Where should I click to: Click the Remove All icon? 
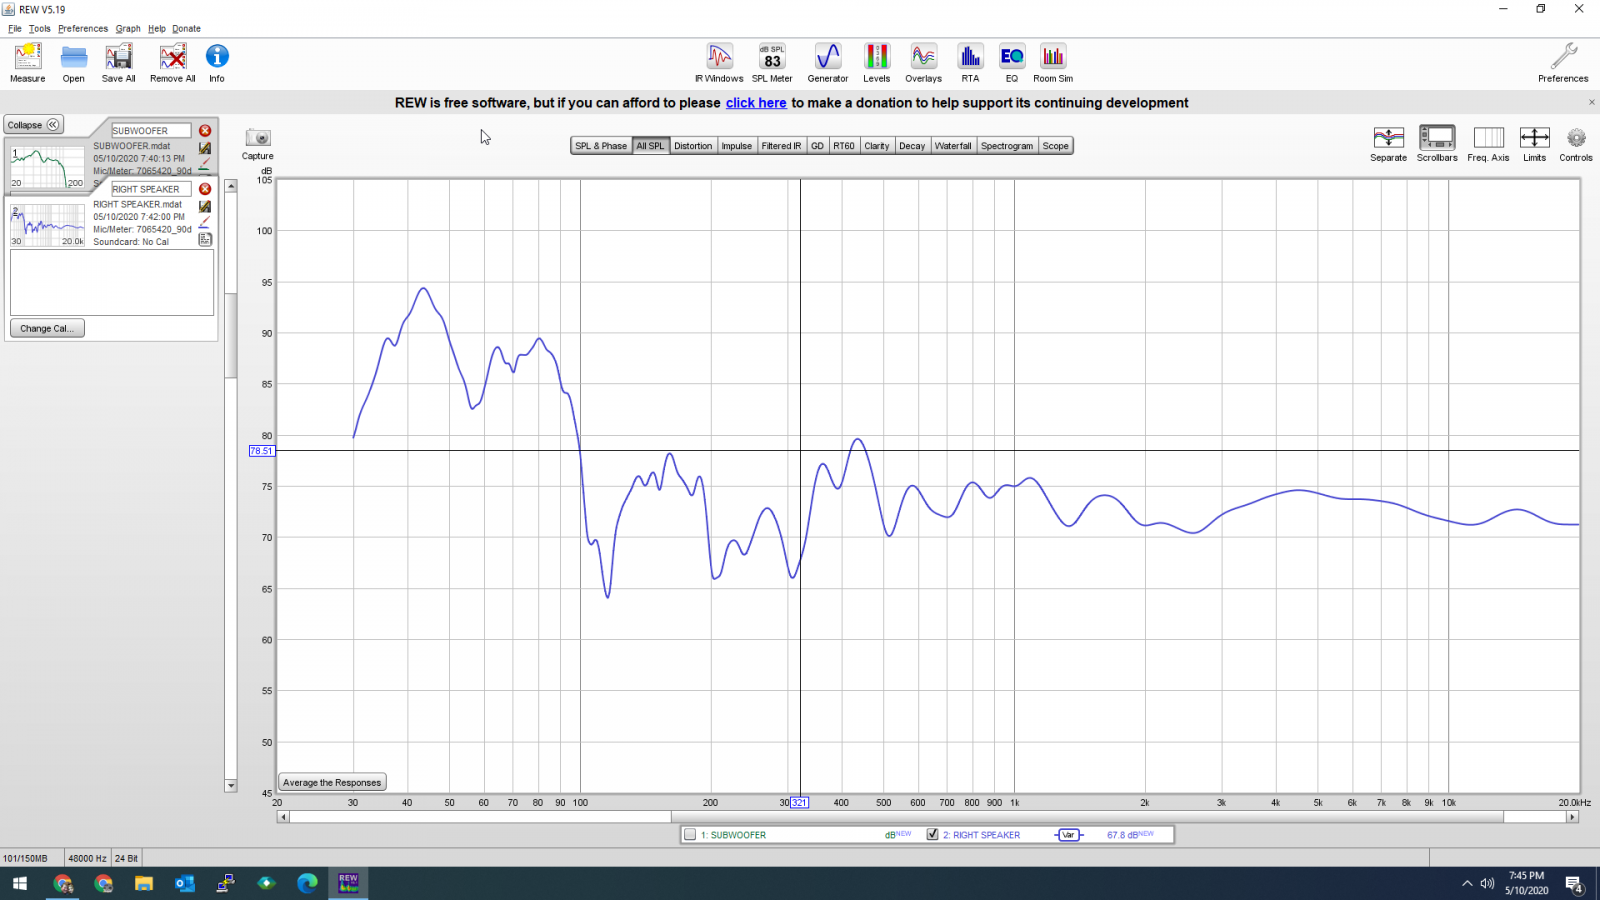click(x=173, y=57)
